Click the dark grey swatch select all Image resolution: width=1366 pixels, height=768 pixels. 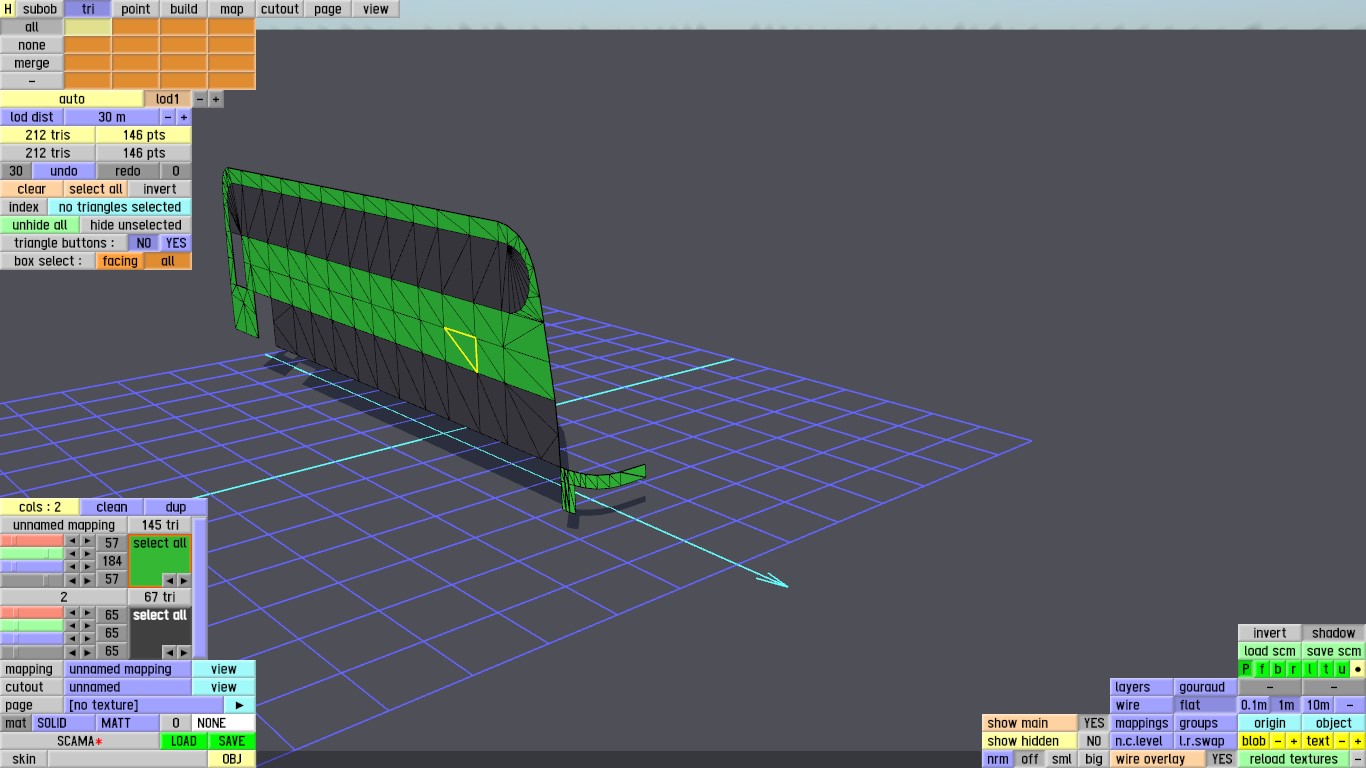160,615
